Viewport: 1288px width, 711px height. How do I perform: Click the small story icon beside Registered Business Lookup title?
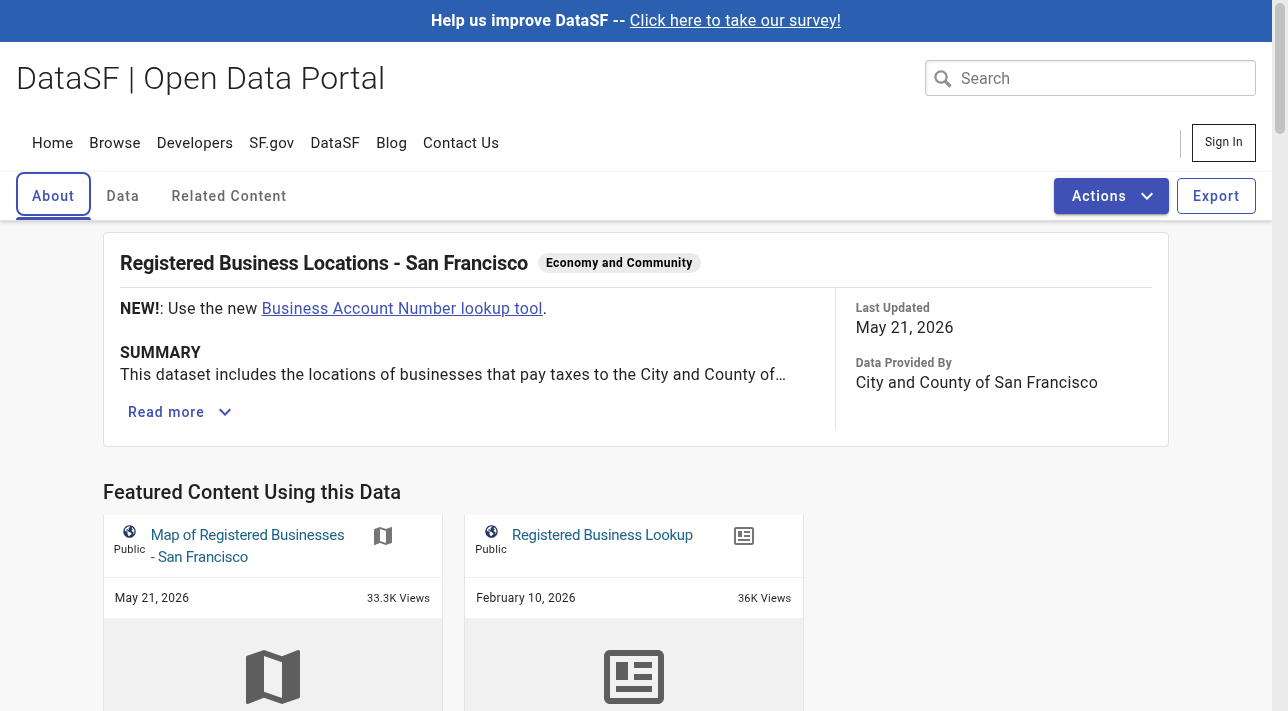click(744, 536)
